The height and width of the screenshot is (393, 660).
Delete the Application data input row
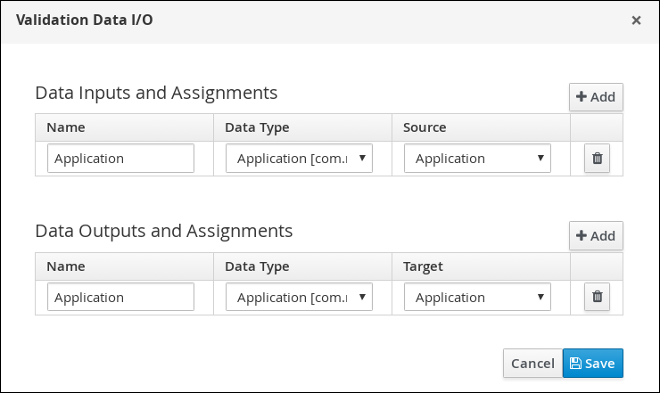click(597, 158)
